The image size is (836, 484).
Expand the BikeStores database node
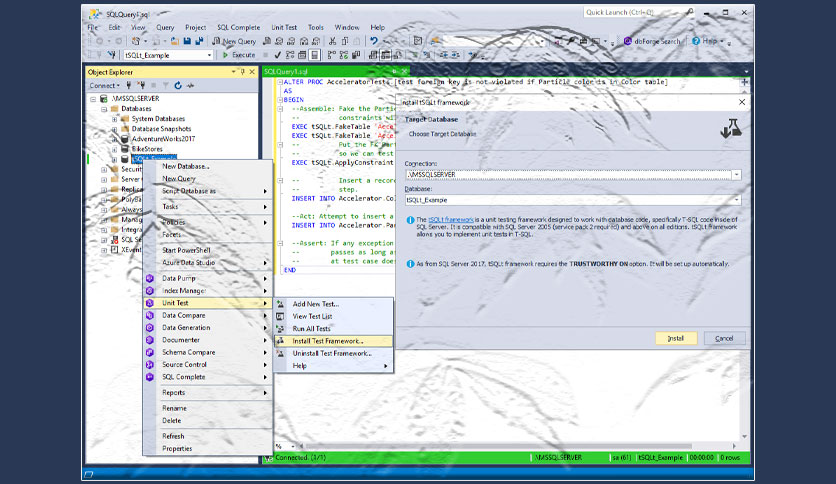point(114,149)
